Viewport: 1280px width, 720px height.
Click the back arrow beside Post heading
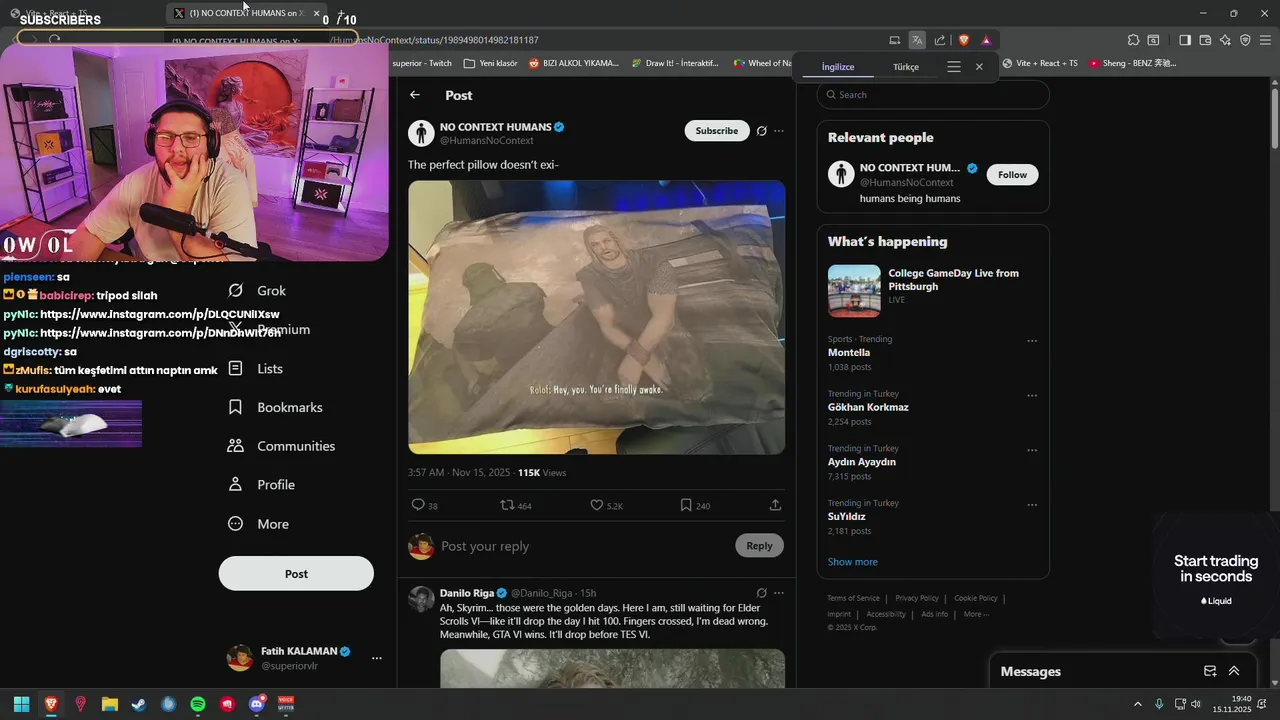415,95
